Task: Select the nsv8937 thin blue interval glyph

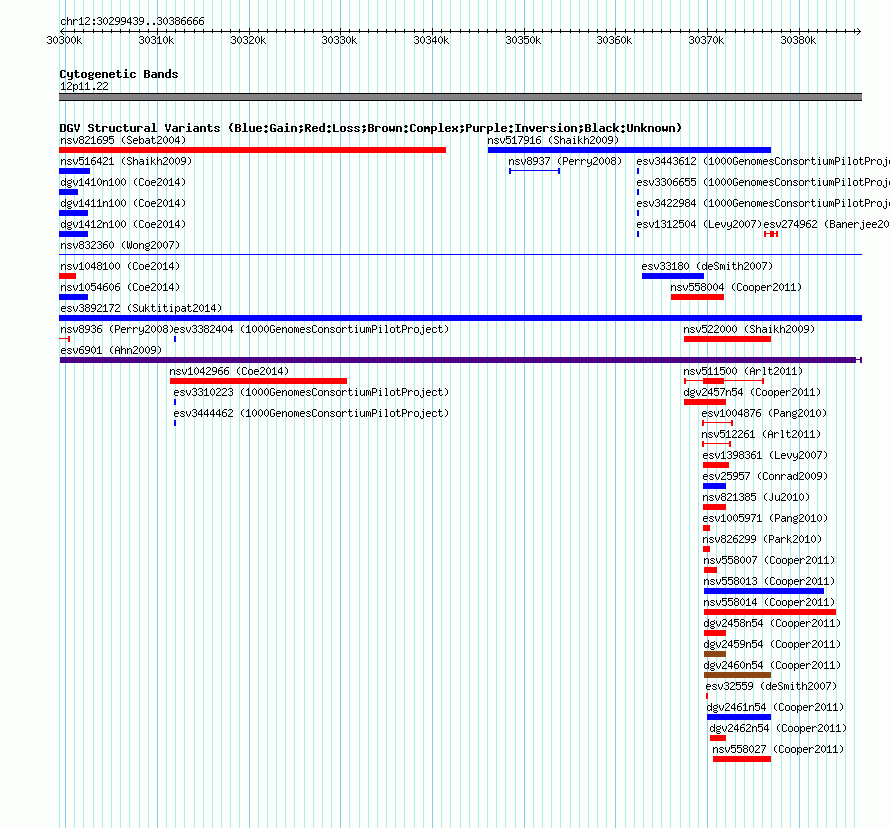Action: [535, 171]
